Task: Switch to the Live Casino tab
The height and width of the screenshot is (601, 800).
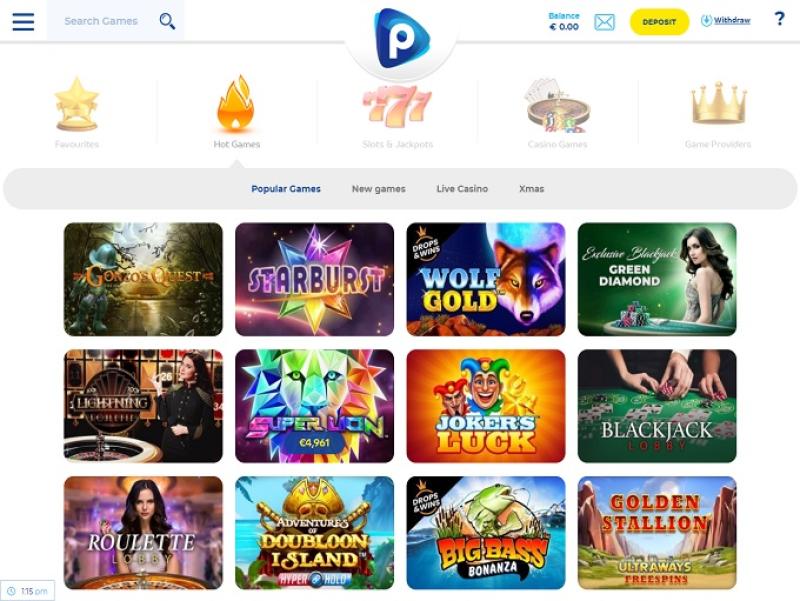Action: 462,189
